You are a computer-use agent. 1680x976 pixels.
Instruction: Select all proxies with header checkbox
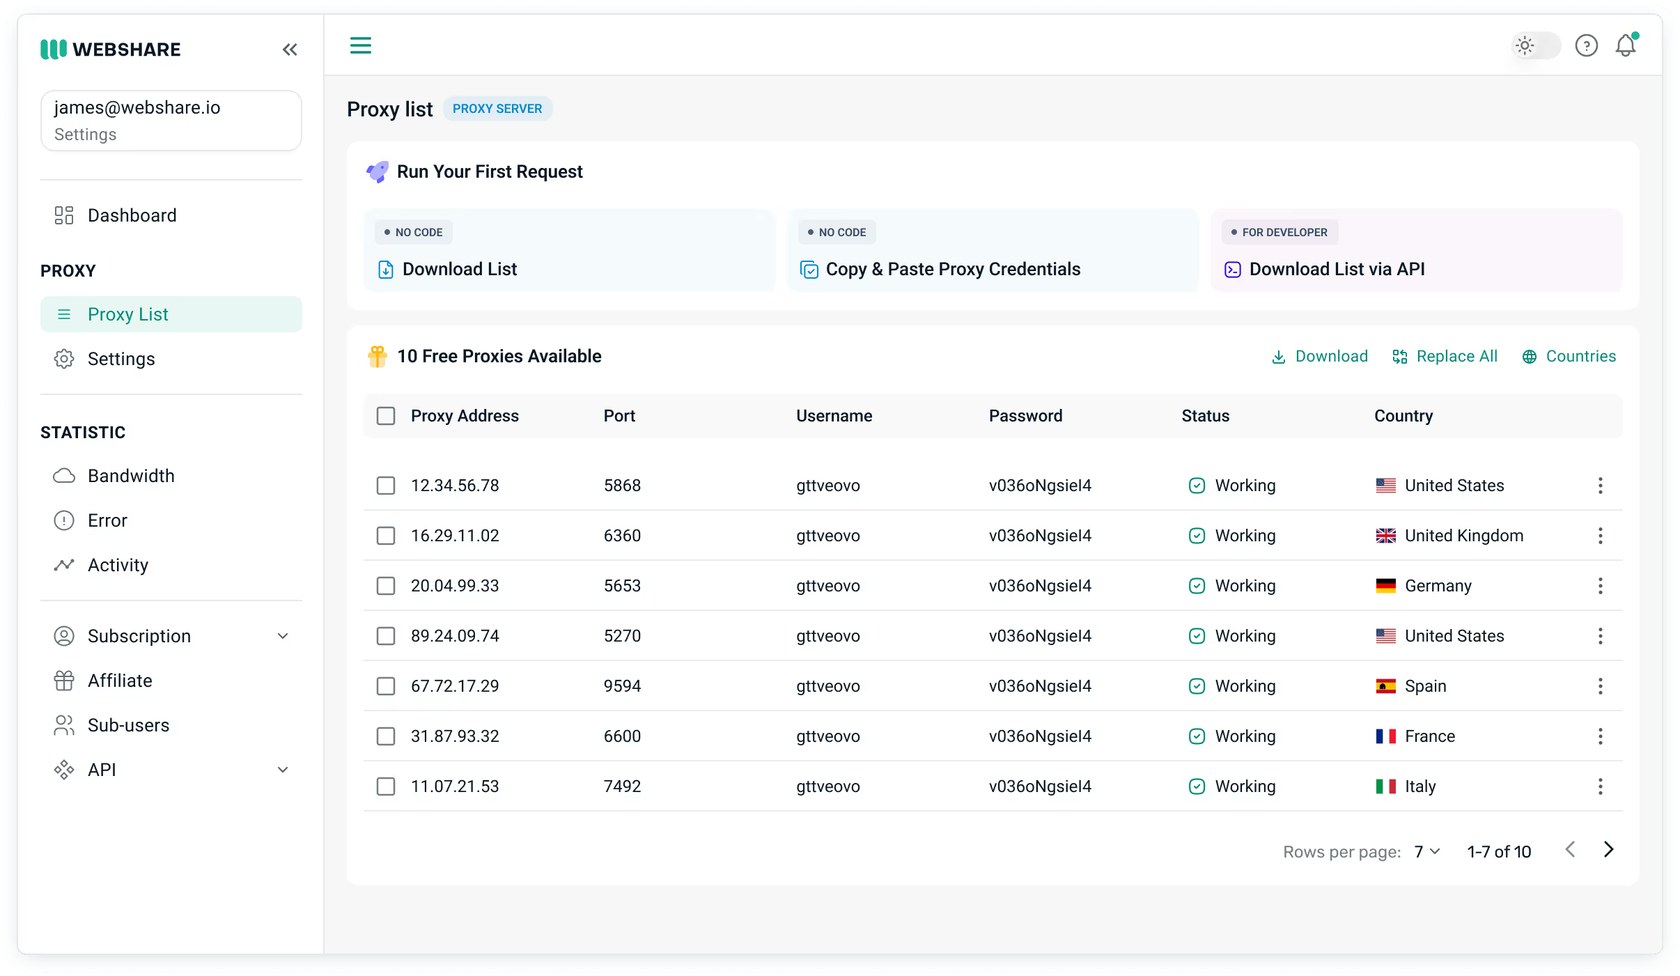386,416
